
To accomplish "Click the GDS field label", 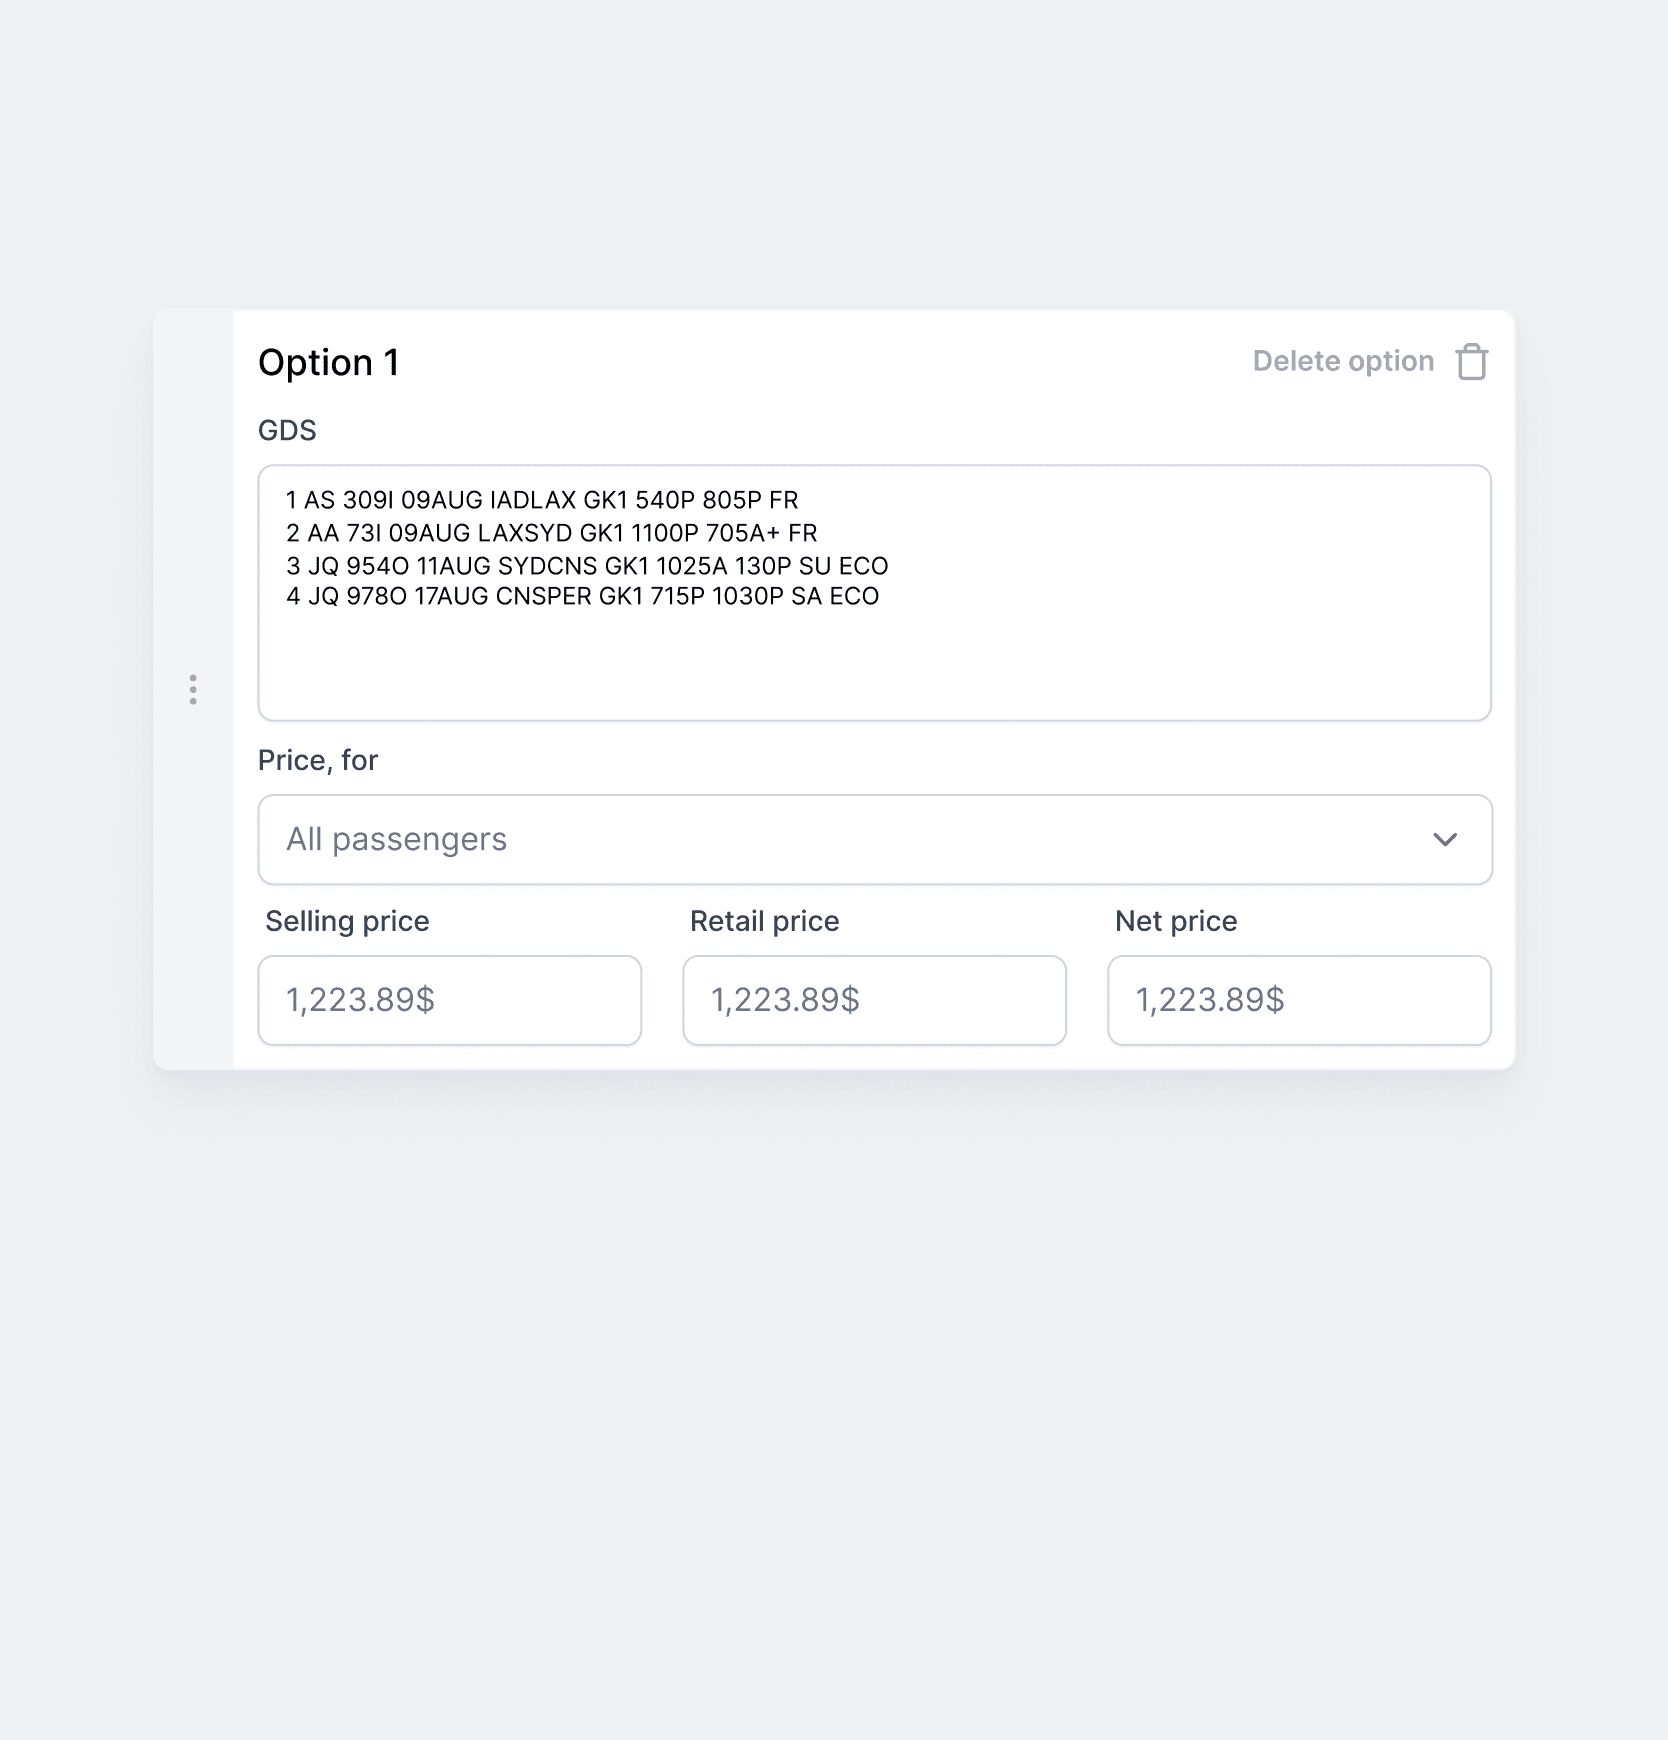I will coord(287,430).
